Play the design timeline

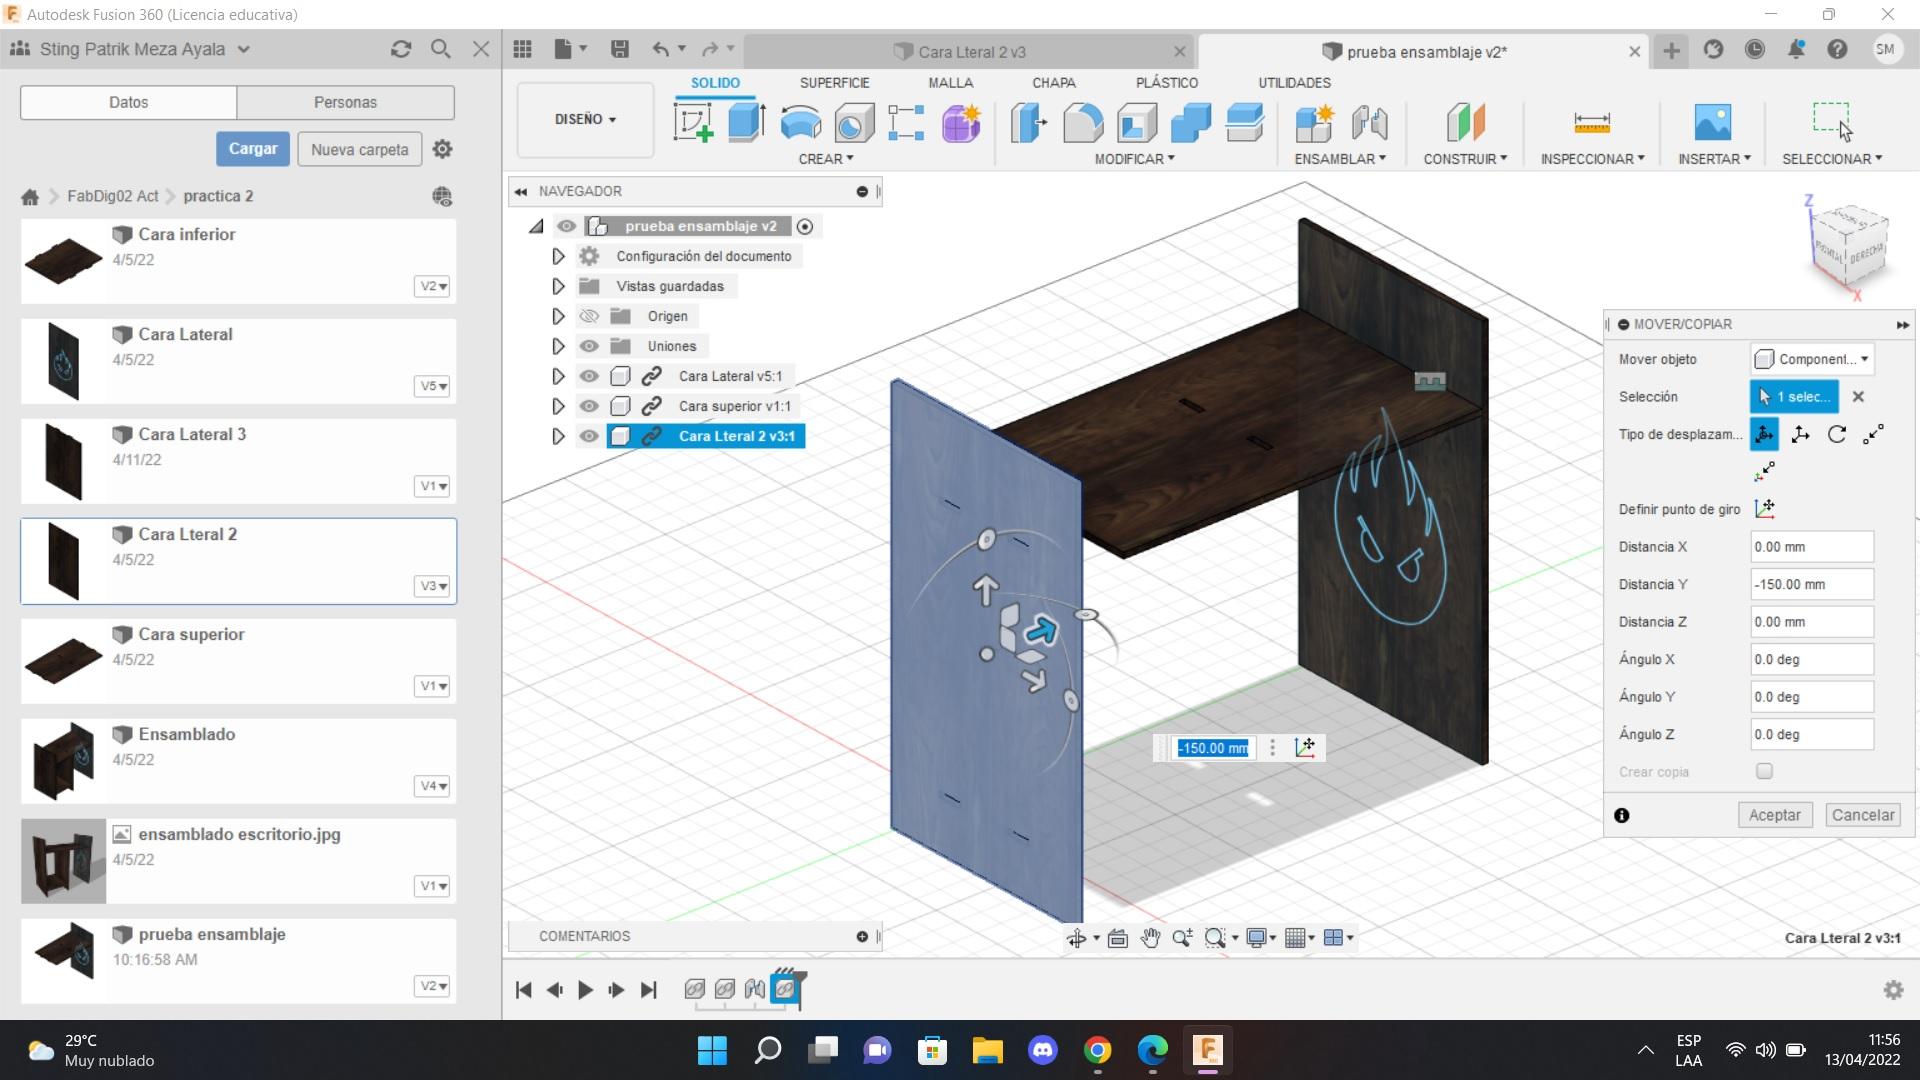585,990
